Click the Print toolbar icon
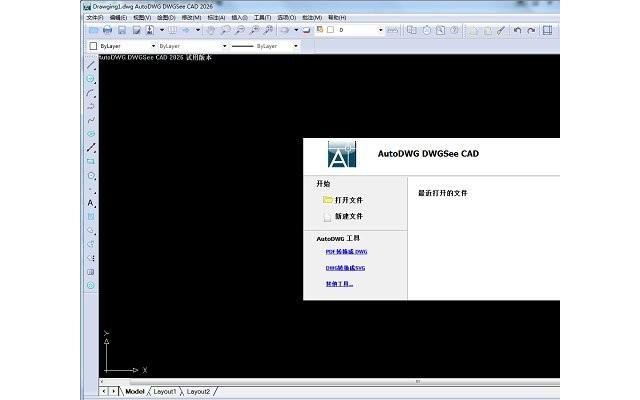 [107, 30]
